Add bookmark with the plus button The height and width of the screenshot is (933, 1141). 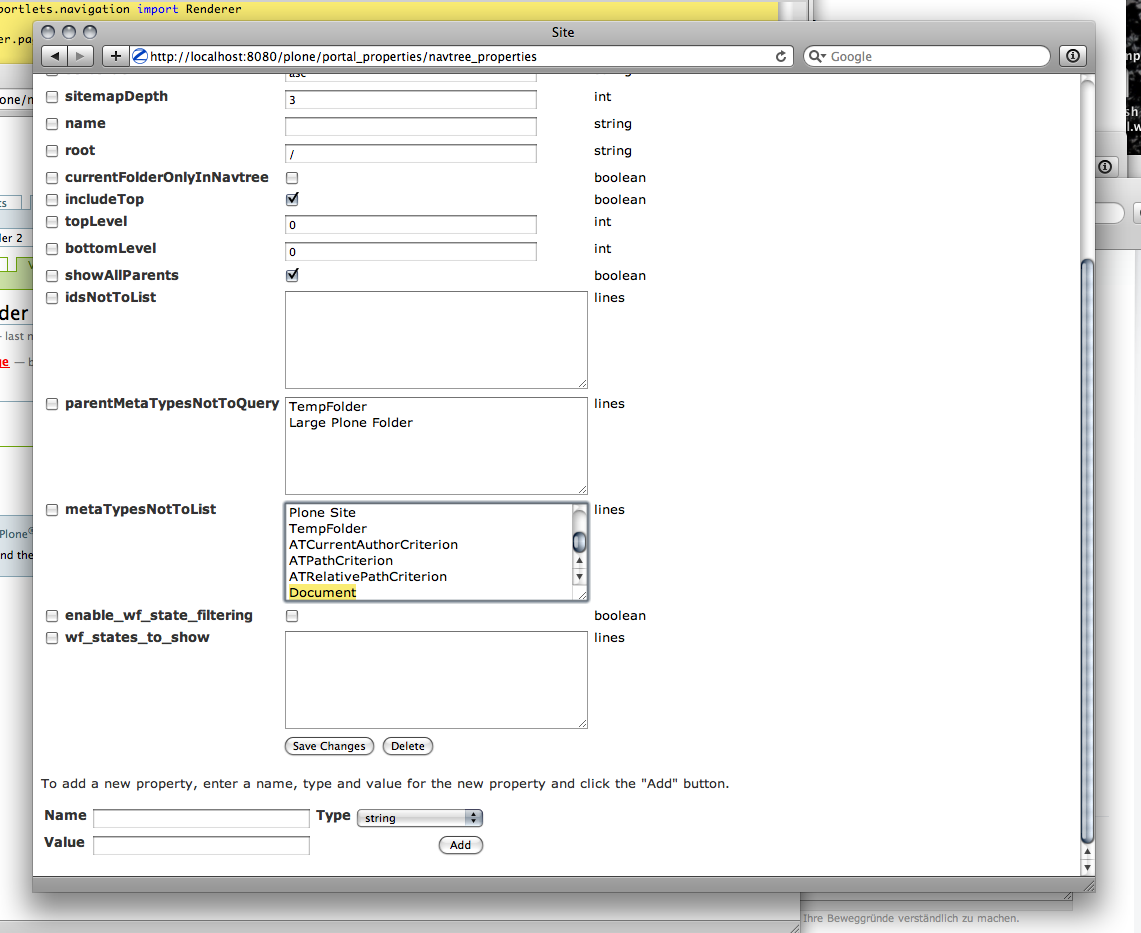116,56
